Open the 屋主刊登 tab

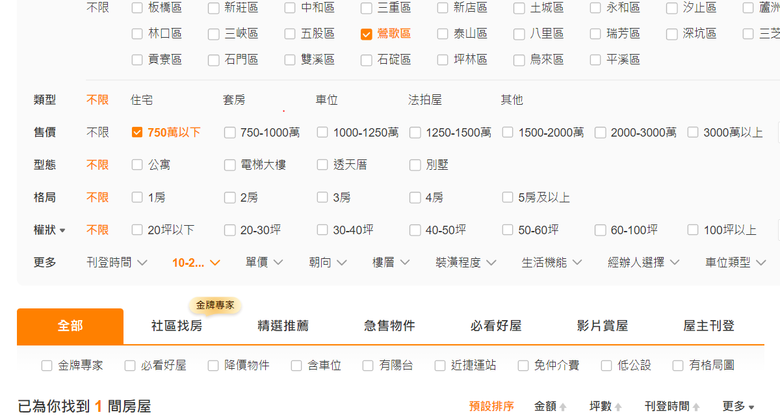pyautogui.click(x=709, y=326)
